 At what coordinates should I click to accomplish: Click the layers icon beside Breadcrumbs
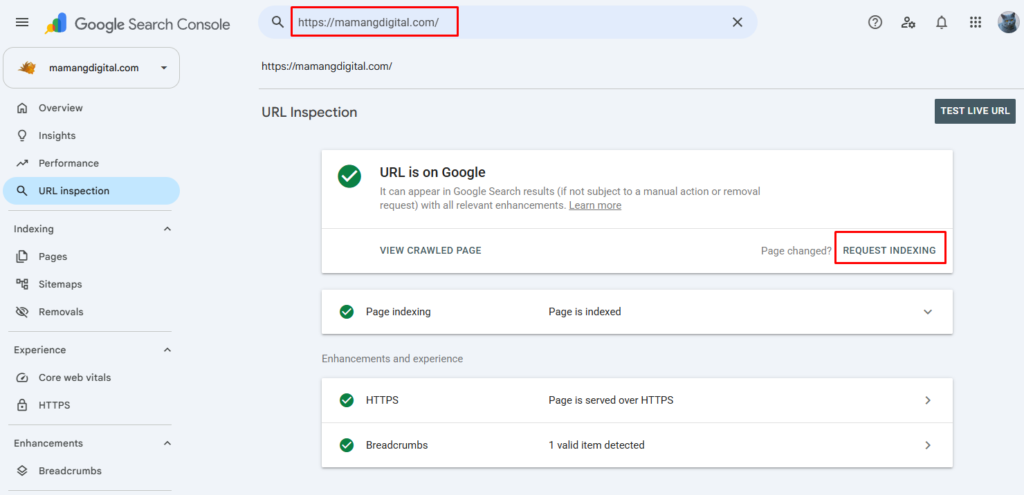[22, 471]
